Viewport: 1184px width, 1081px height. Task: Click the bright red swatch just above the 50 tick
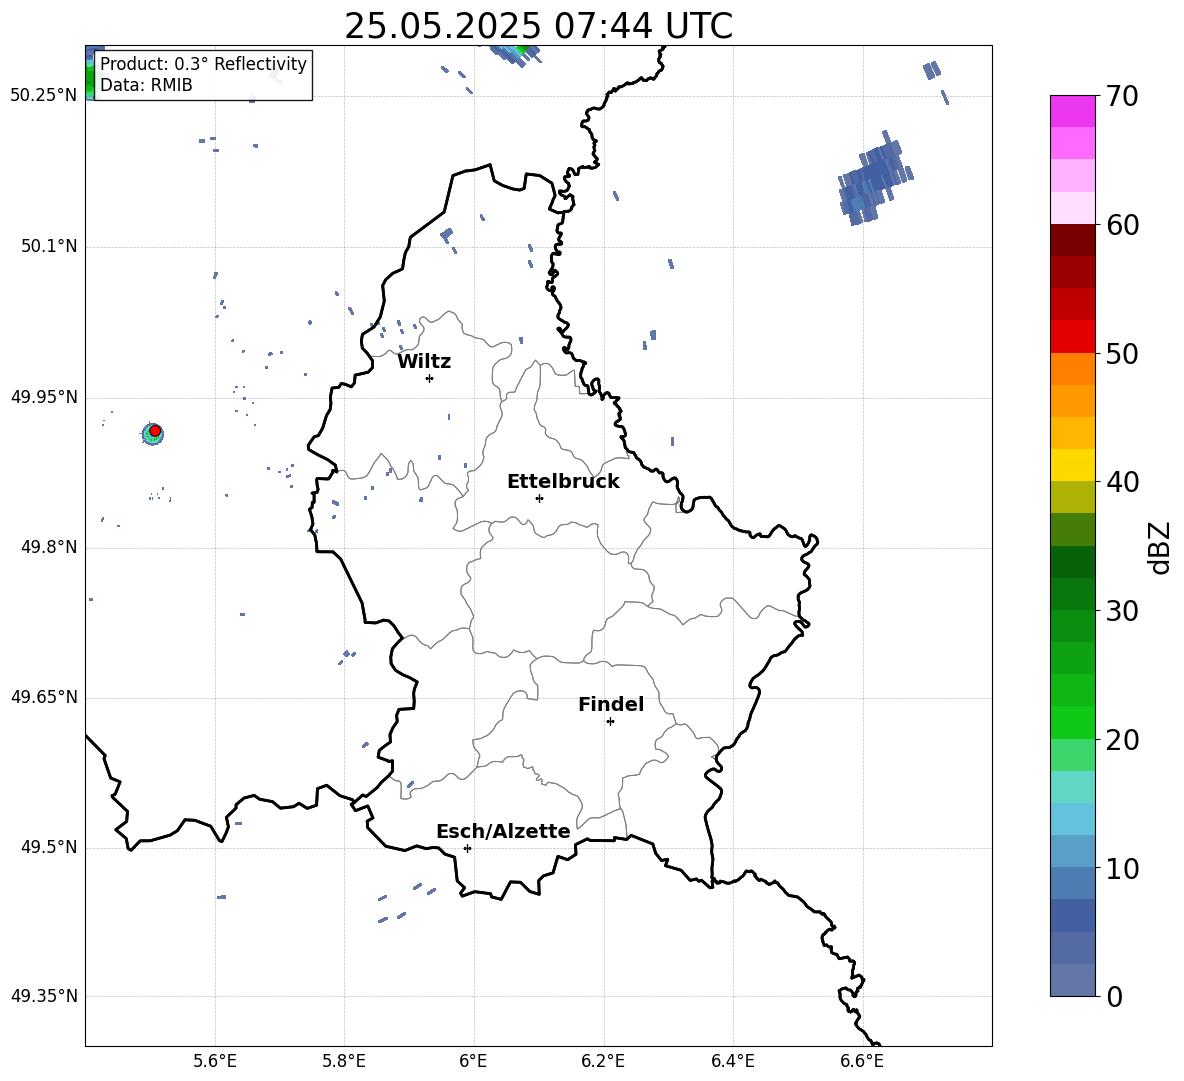pyautogui.click(x=1072, y=336)
